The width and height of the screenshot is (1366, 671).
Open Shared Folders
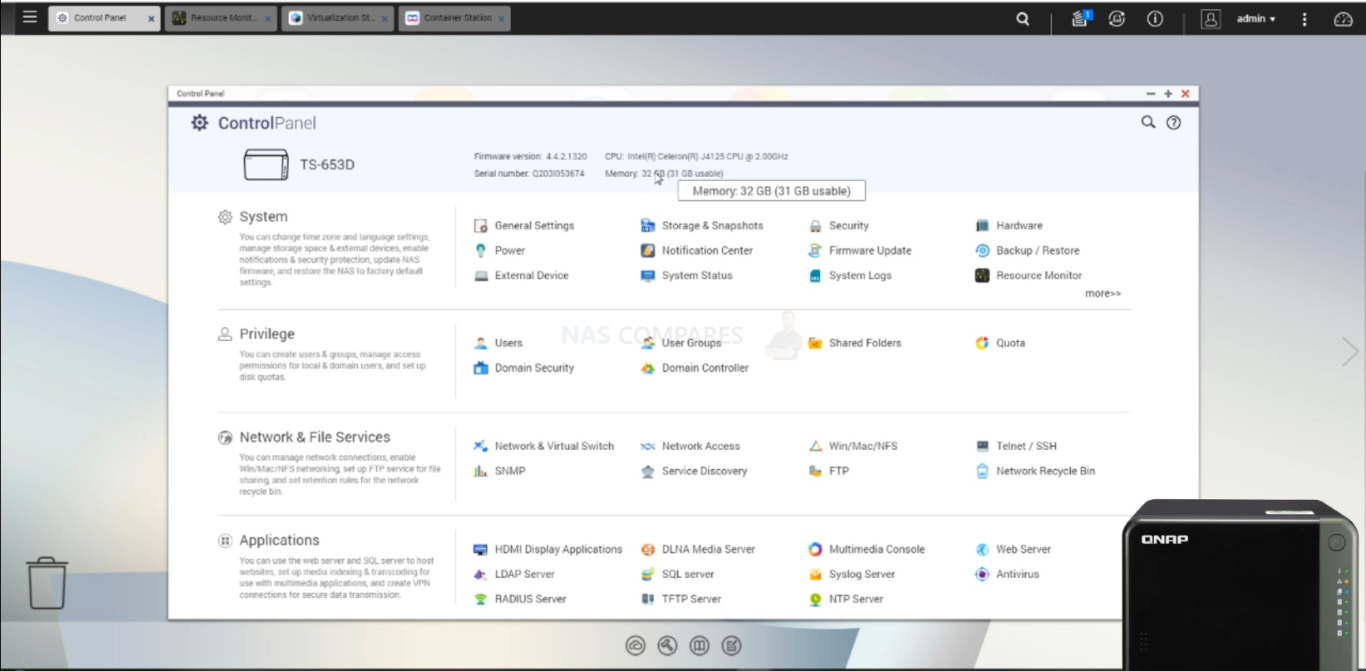855,343
